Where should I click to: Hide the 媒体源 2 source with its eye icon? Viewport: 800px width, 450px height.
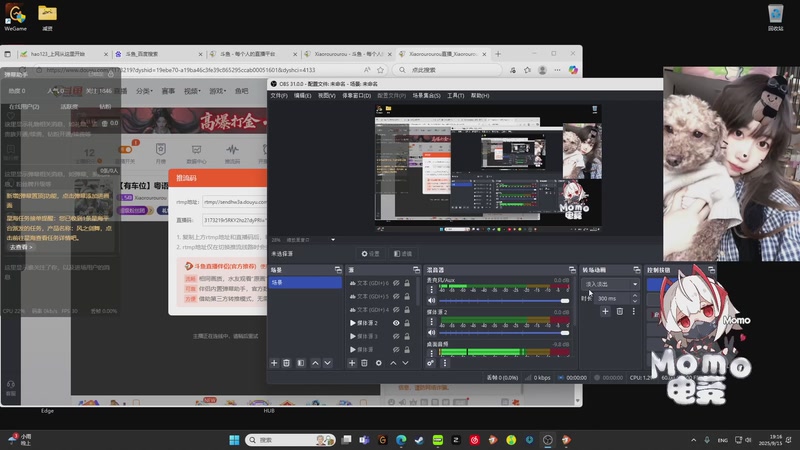(x=396, y=322)
